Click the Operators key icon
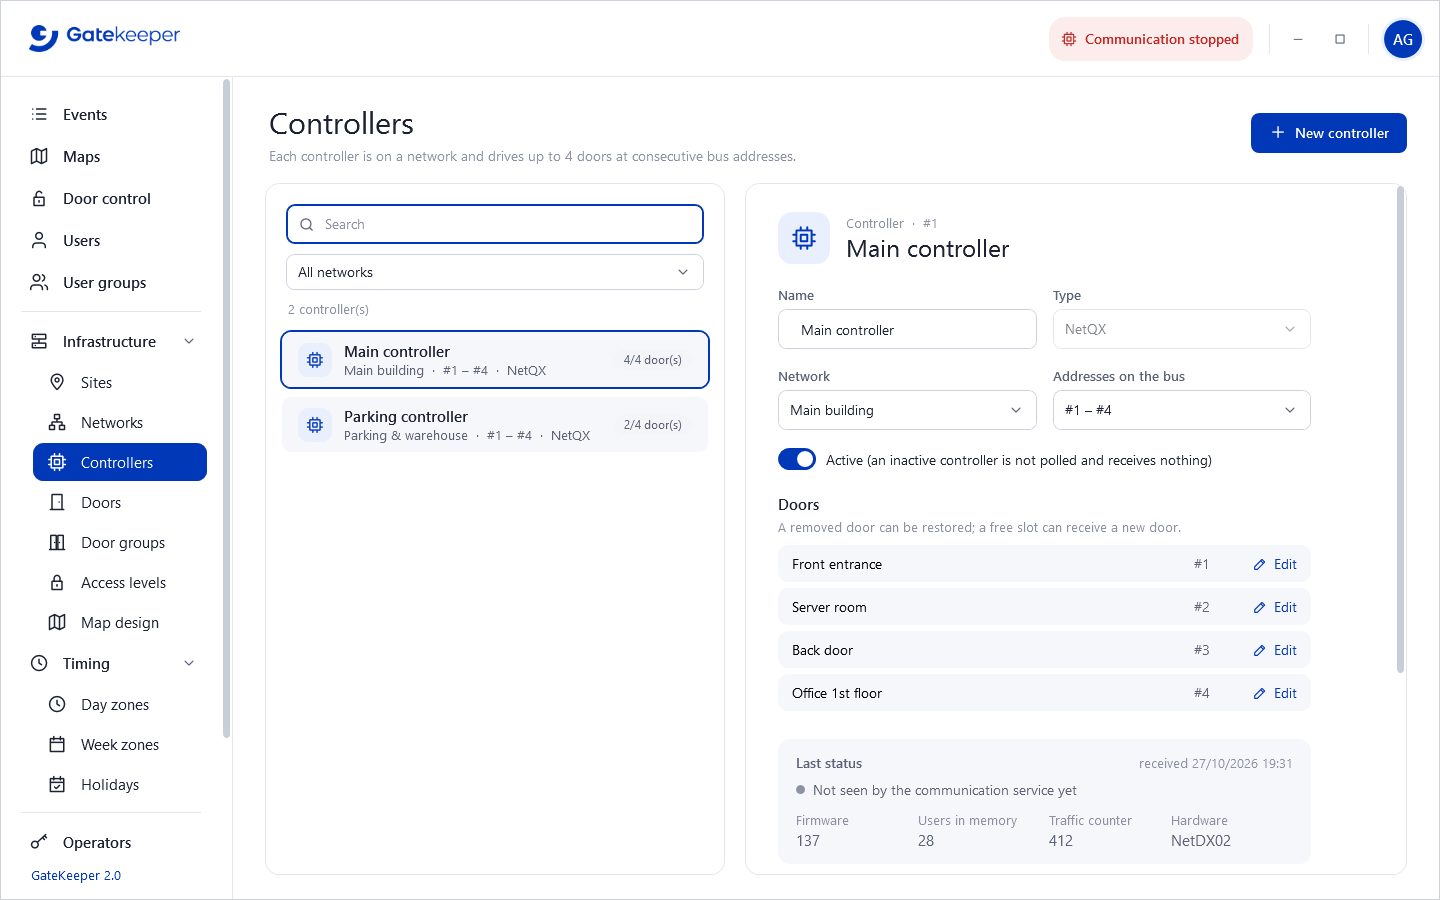This screenshot has height=900, width=1440. click(x=39, y=842)
